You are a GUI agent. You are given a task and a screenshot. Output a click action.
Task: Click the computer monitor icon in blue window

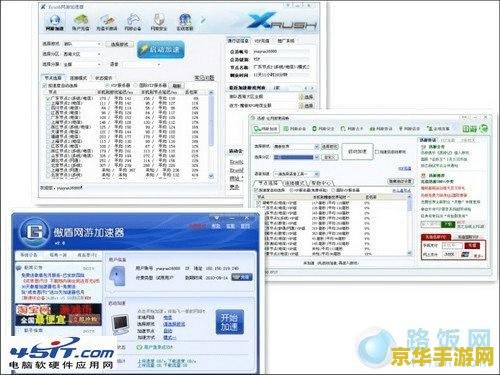pyautogui.click(x=121, y=323)
